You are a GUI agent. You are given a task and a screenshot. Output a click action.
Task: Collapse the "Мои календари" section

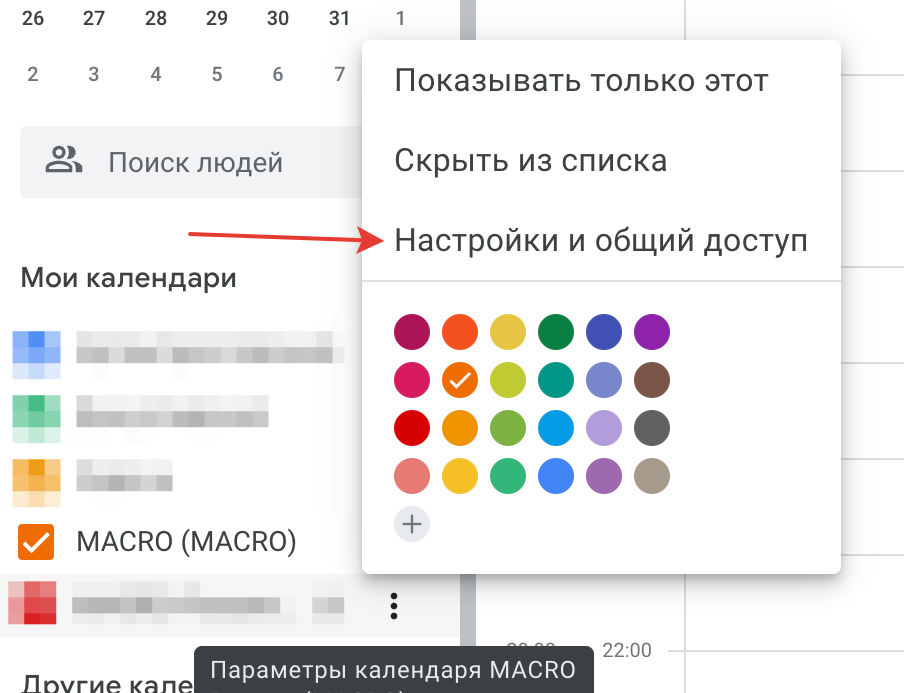(128, 277)
